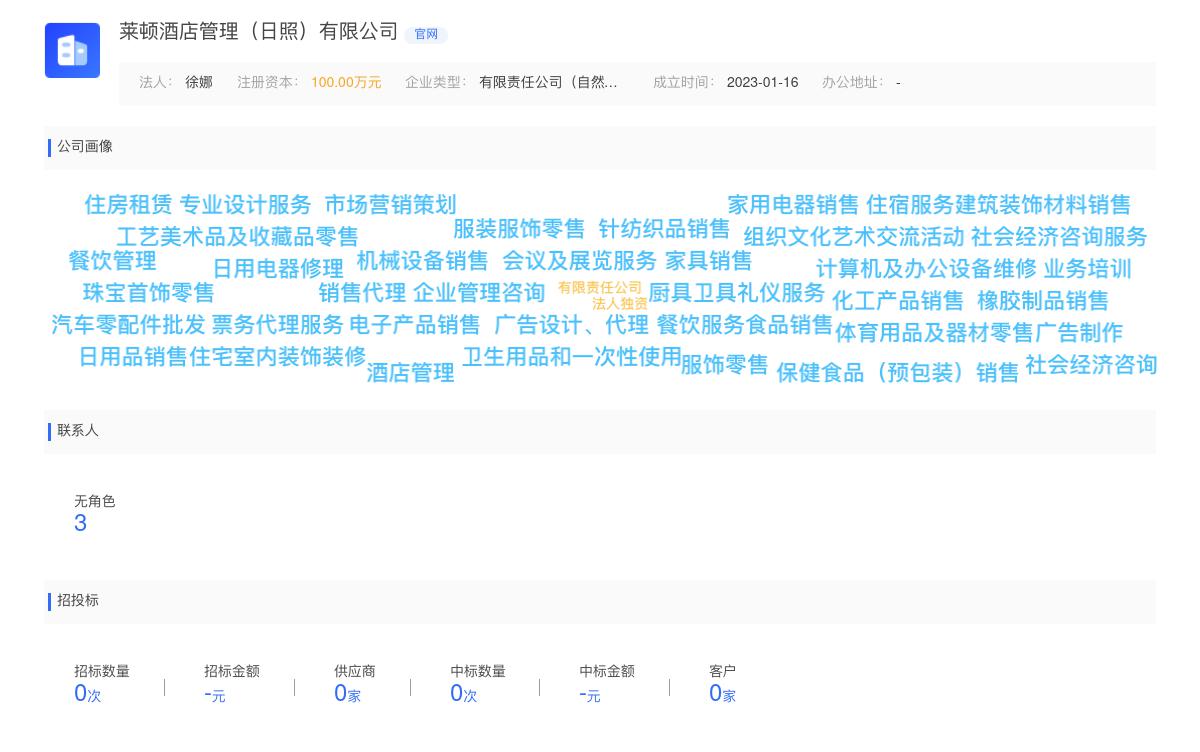Click the 礼仪服务 tag

coord(780,293)
